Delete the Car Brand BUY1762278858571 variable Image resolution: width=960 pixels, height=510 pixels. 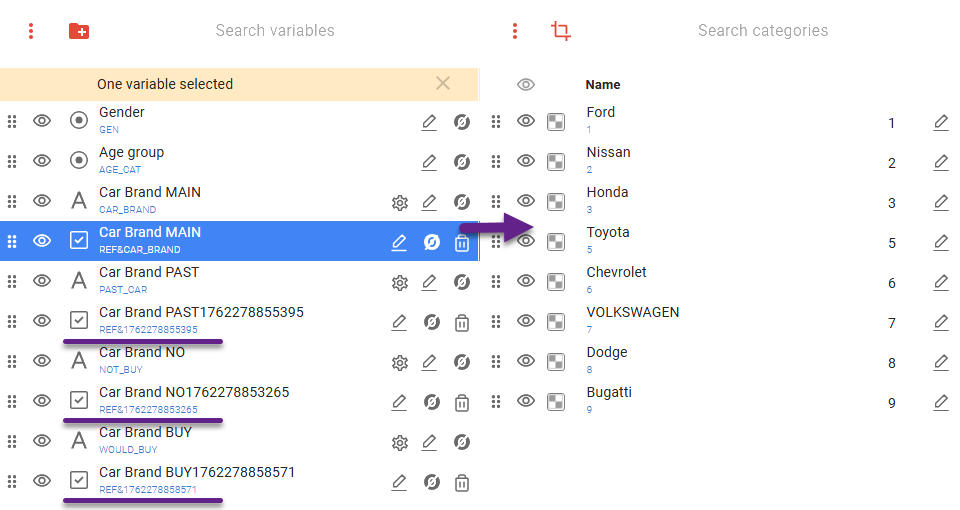461,482
